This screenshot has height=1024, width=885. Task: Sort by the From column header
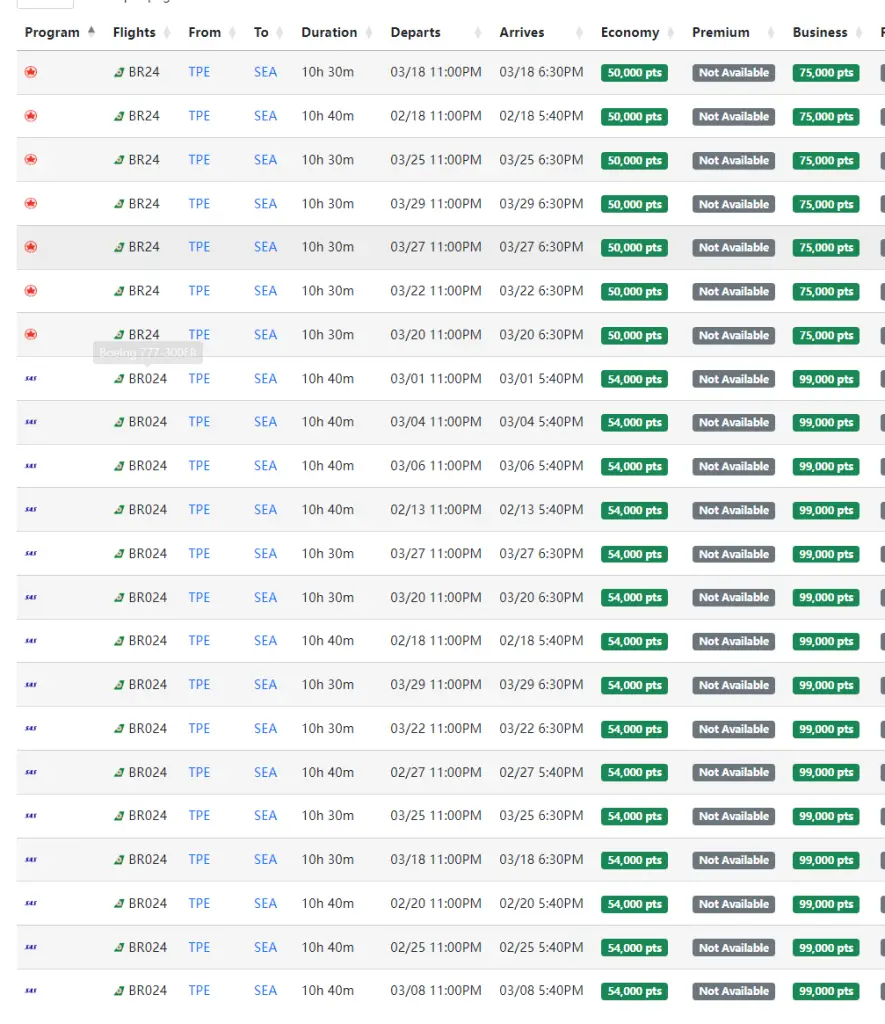coord(204,33)
